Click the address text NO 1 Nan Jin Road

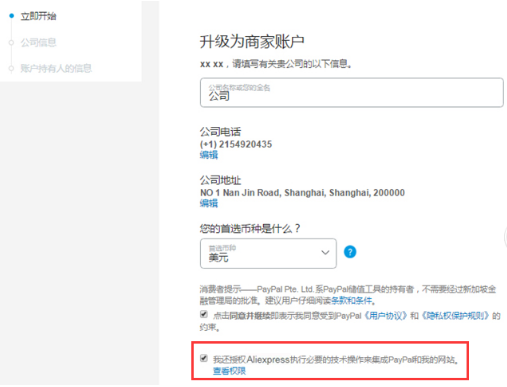click(x=240, y=193)
